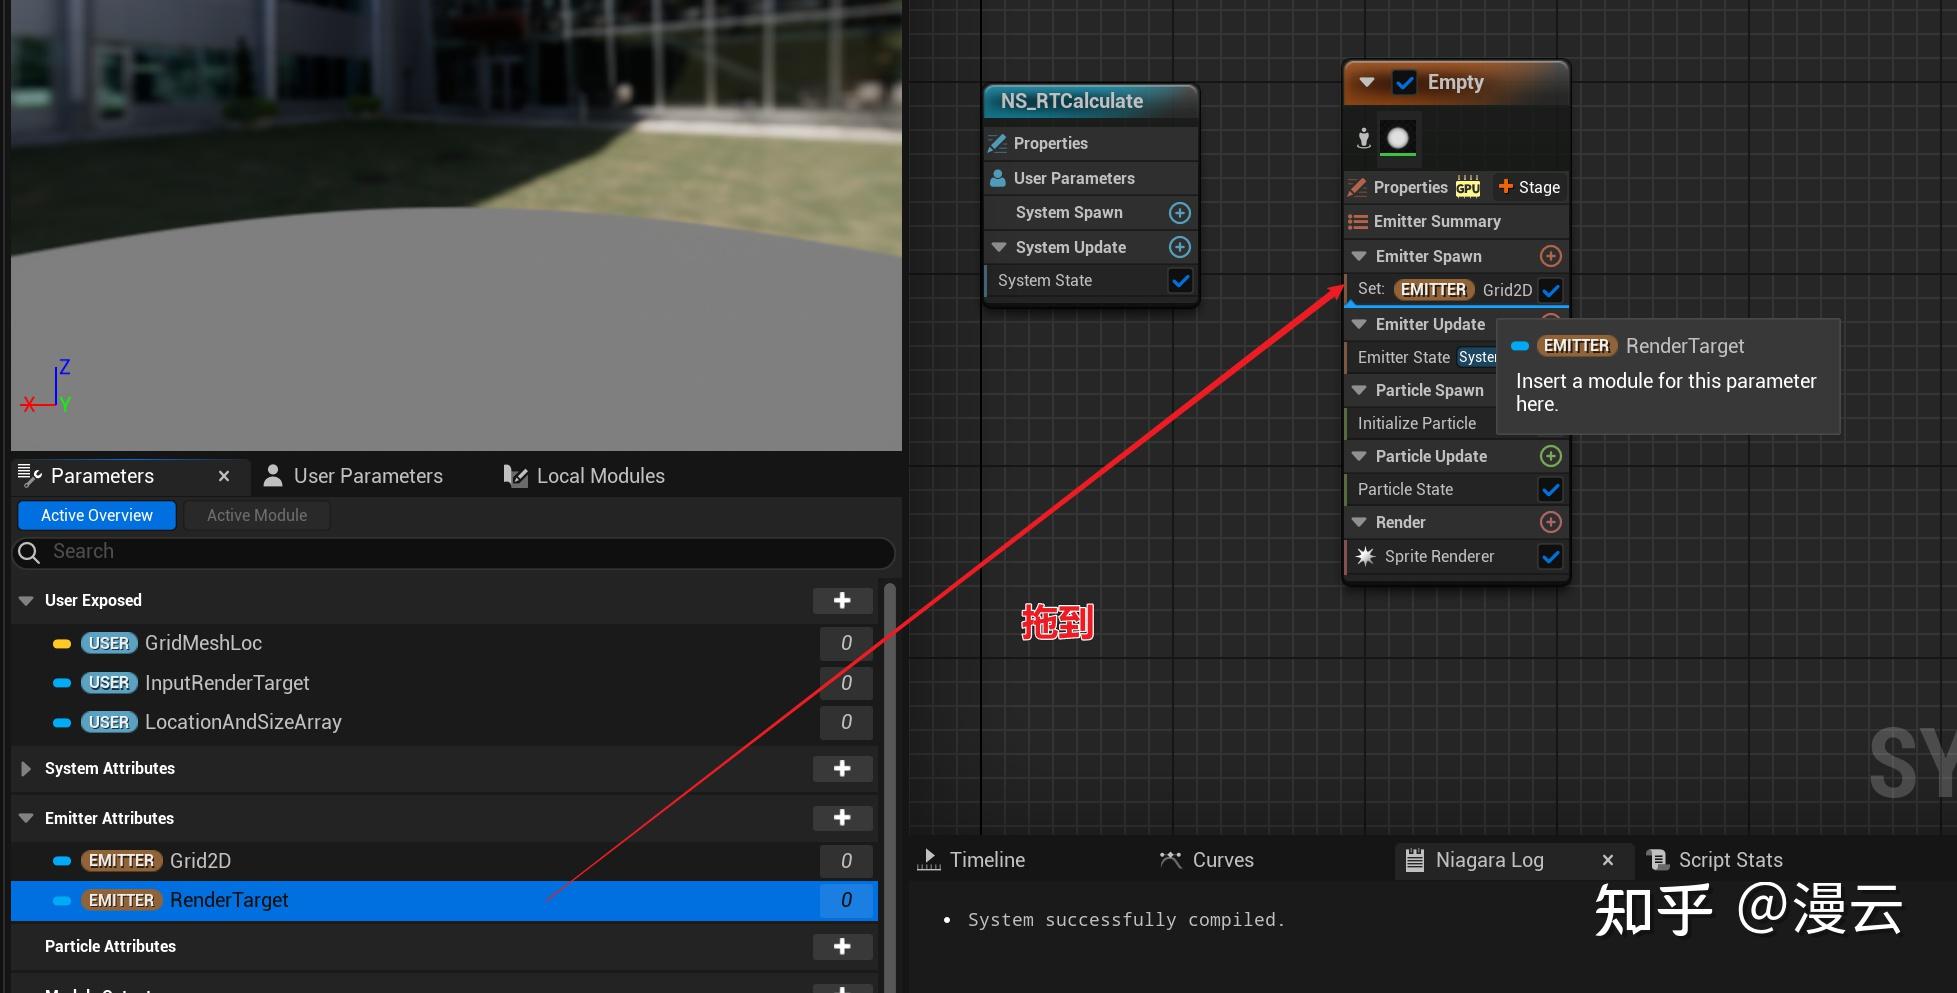Click the plus icon next to System Spawn
This screenshot has height=993, width=1957.
coord(1179,212)
